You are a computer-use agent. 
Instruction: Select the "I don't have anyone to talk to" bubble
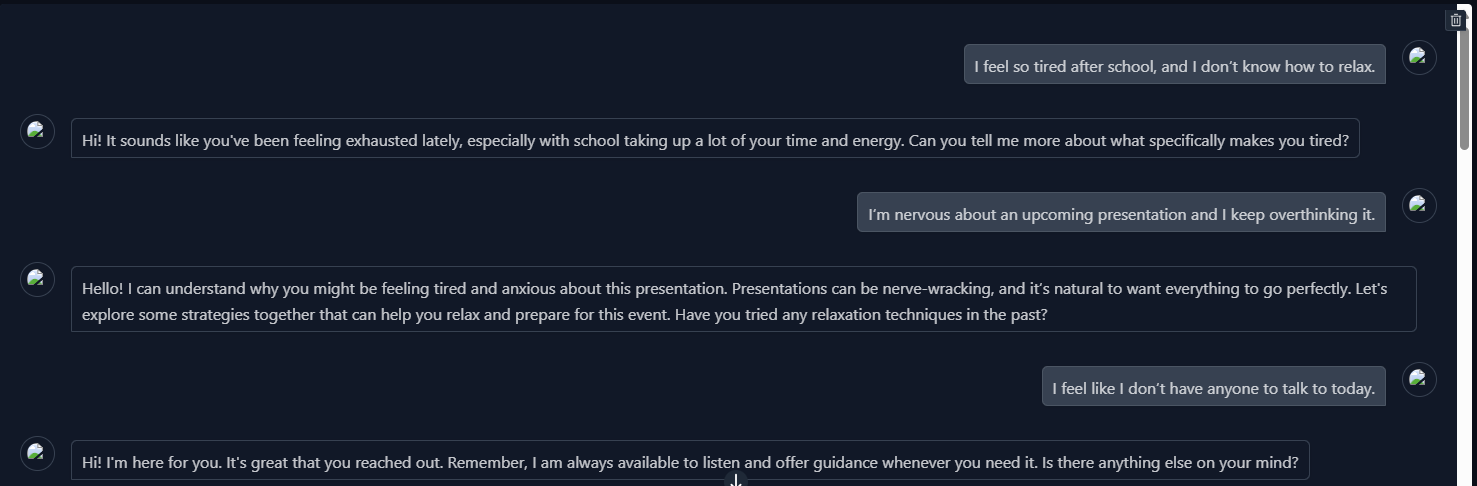pyautogui.click(x=1213, y=386)
